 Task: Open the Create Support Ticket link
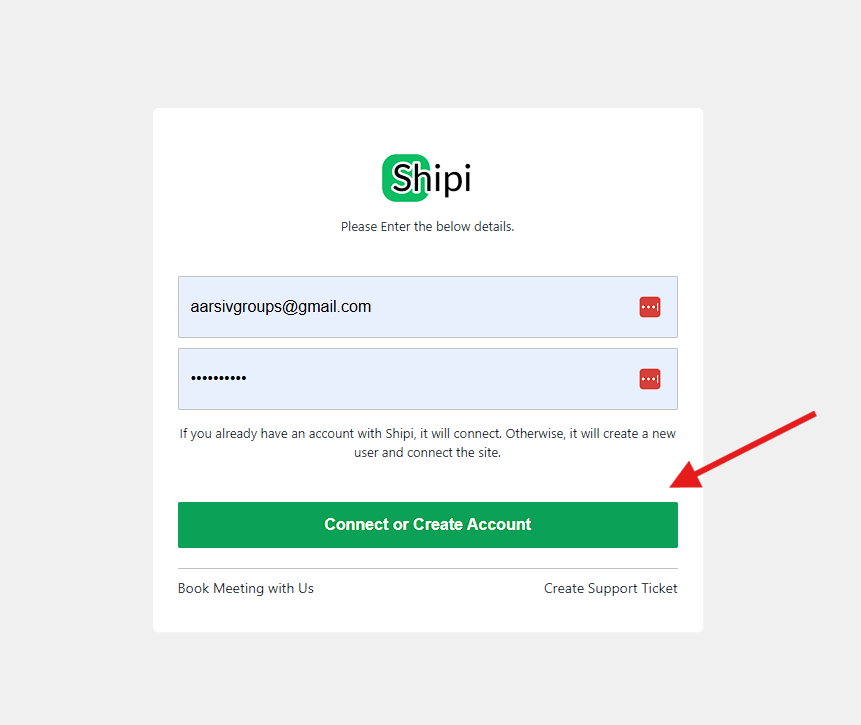pyautogui.click(x=611, y=588)
